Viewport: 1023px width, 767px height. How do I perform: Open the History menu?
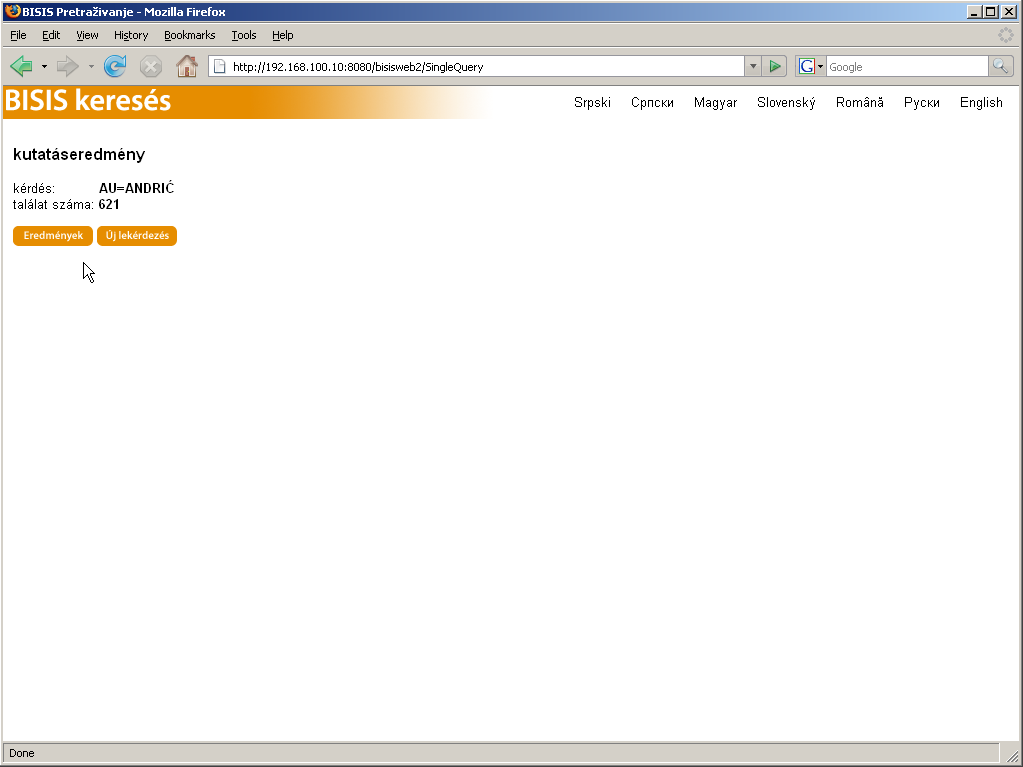(x=130, y=35)
